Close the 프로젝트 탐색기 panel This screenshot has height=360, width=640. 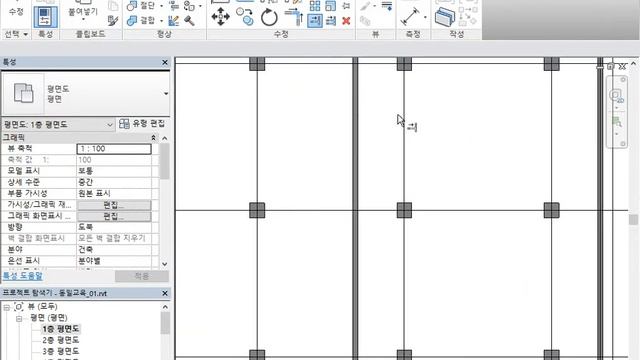point(164,293)
